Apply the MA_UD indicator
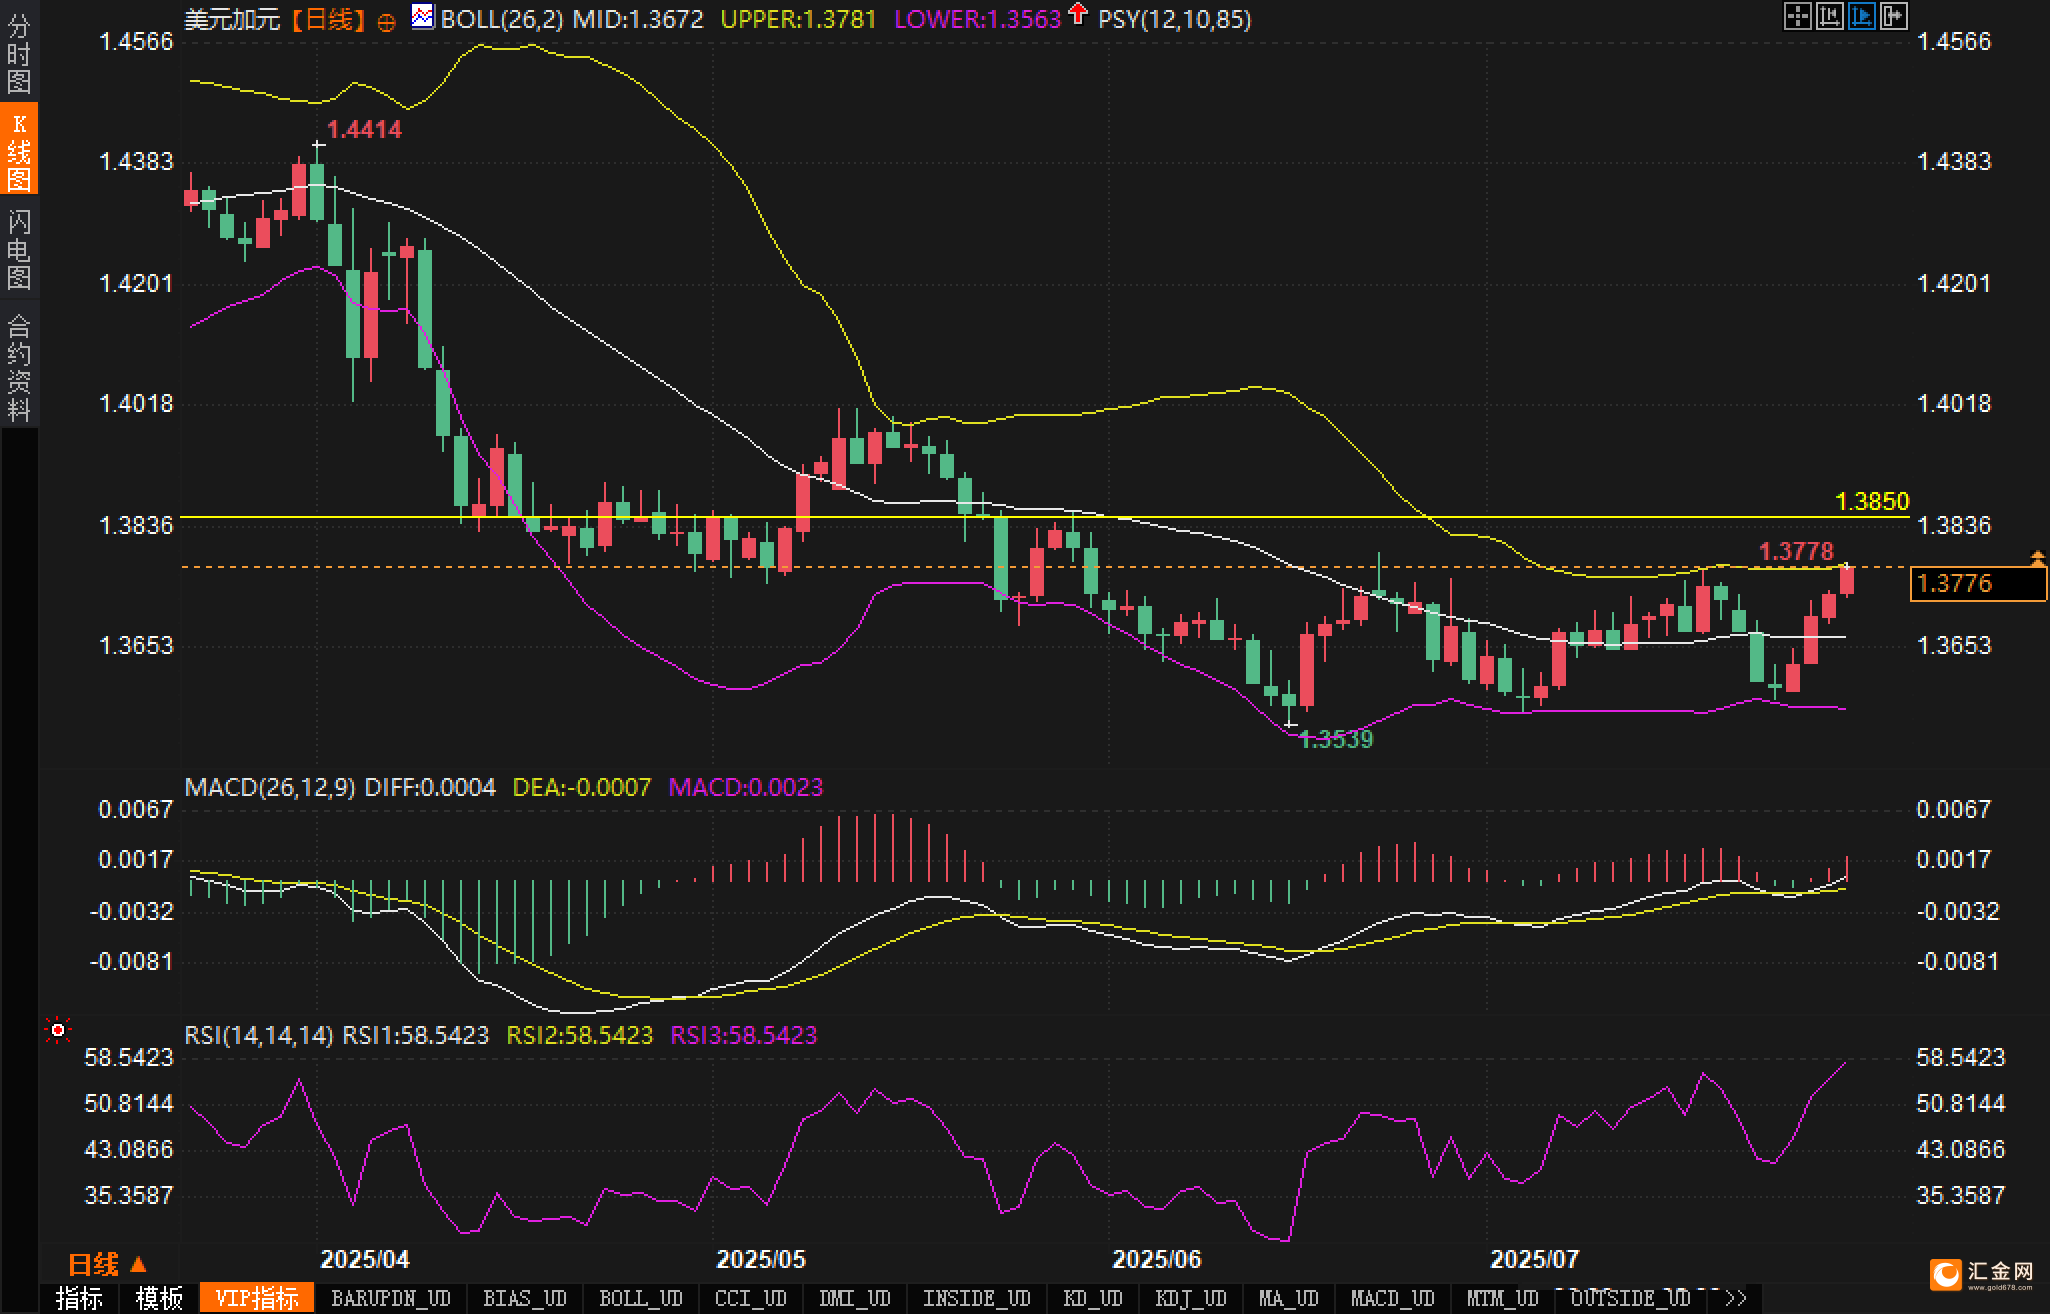The height and width of the screenshot is (1314, 2050). (1289, 1298)
